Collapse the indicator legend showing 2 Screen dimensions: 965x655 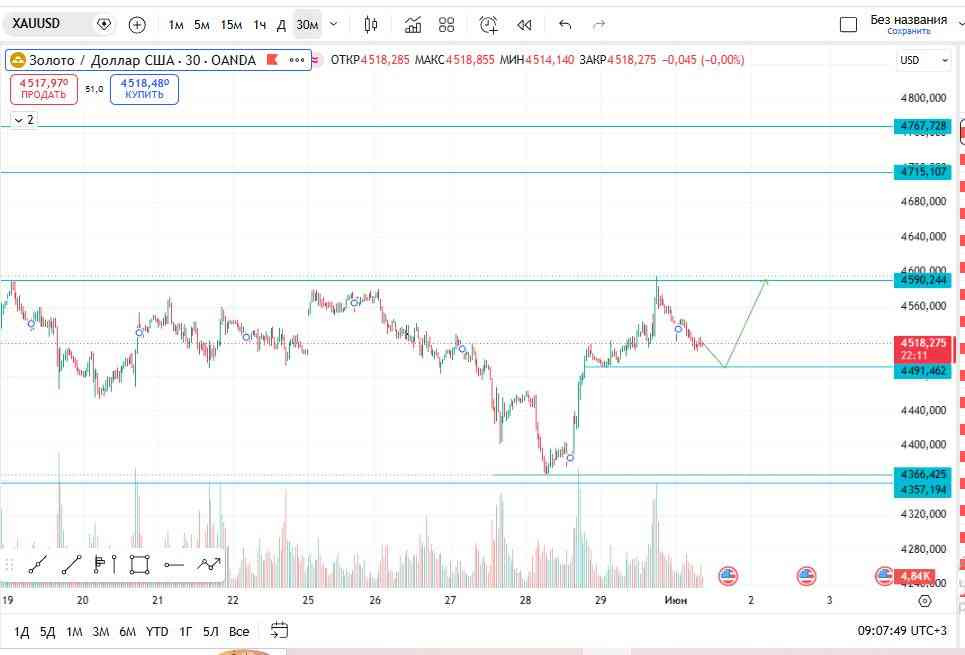[x=24, y=119]
